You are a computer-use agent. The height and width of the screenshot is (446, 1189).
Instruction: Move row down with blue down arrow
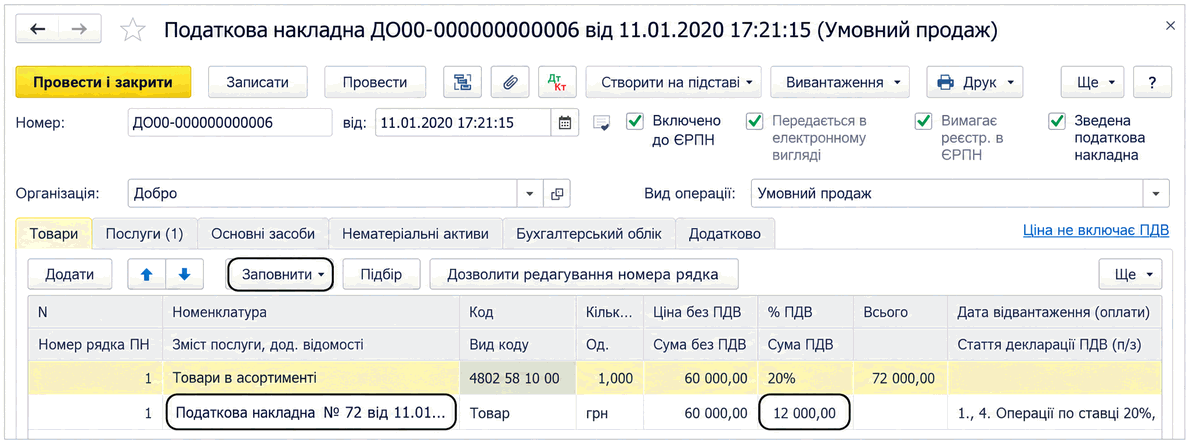pyautogui.click(x=185, y=274)
